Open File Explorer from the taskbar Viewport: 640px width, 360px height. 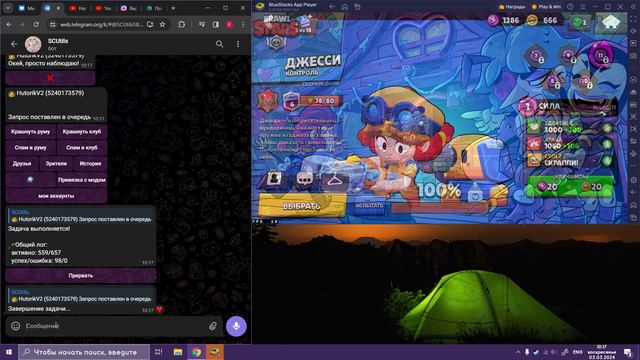coord(178,352)
